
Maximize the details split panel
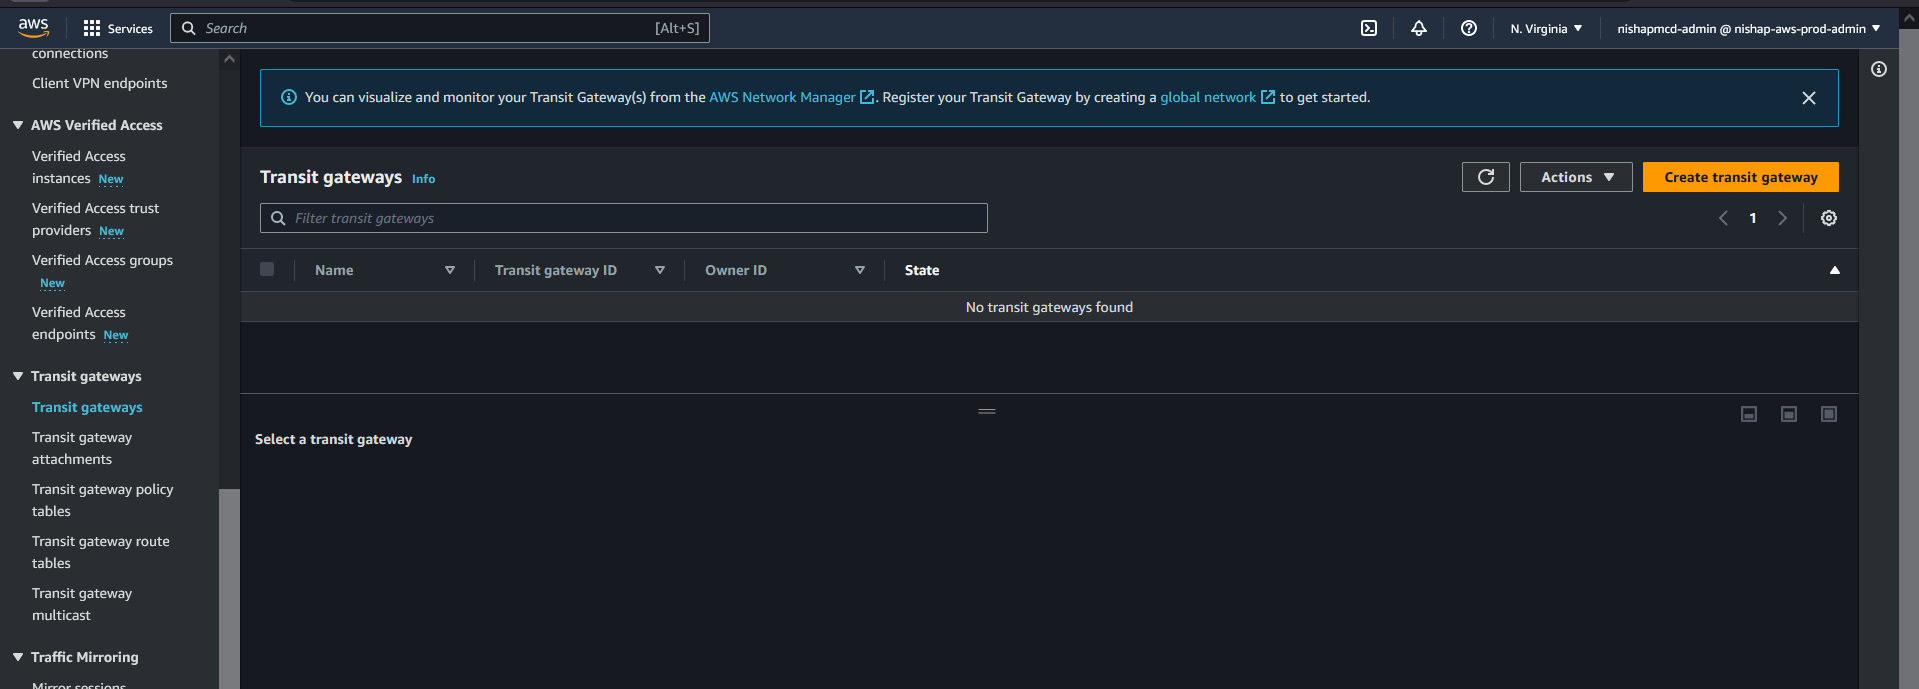[1828, 414]
